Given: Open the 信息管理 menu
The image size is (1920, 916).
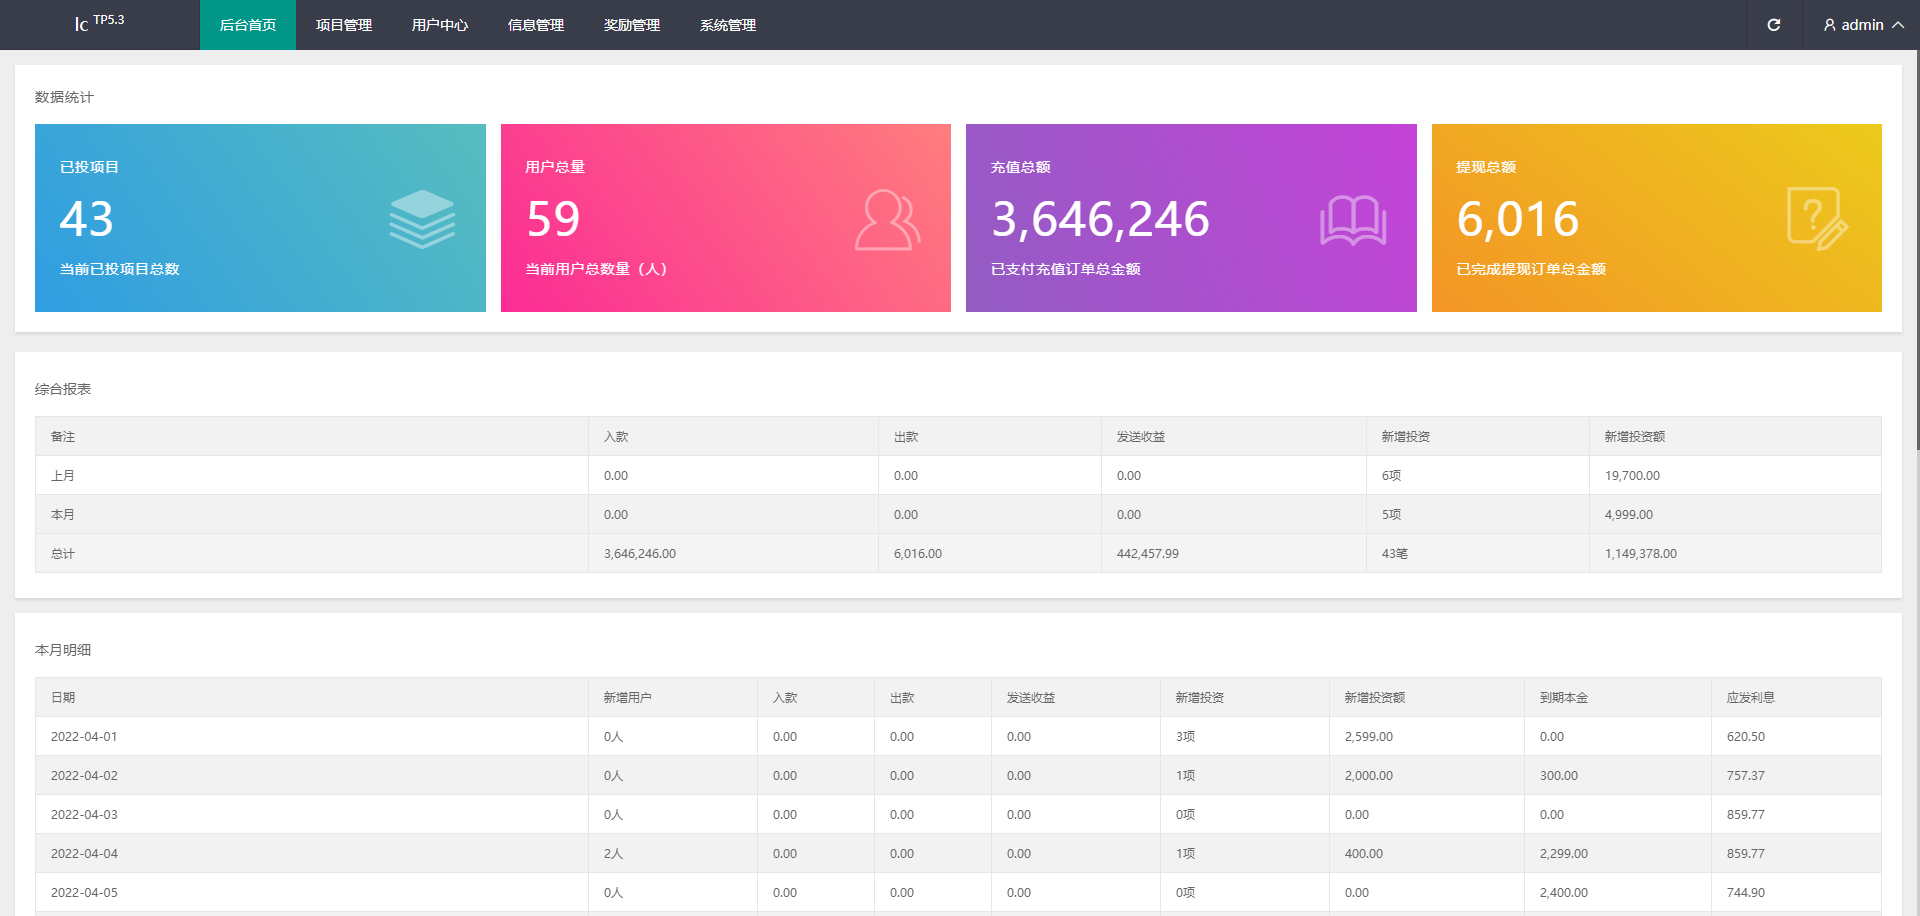Looking at the screenshot, I should click(x=536, y=25).
